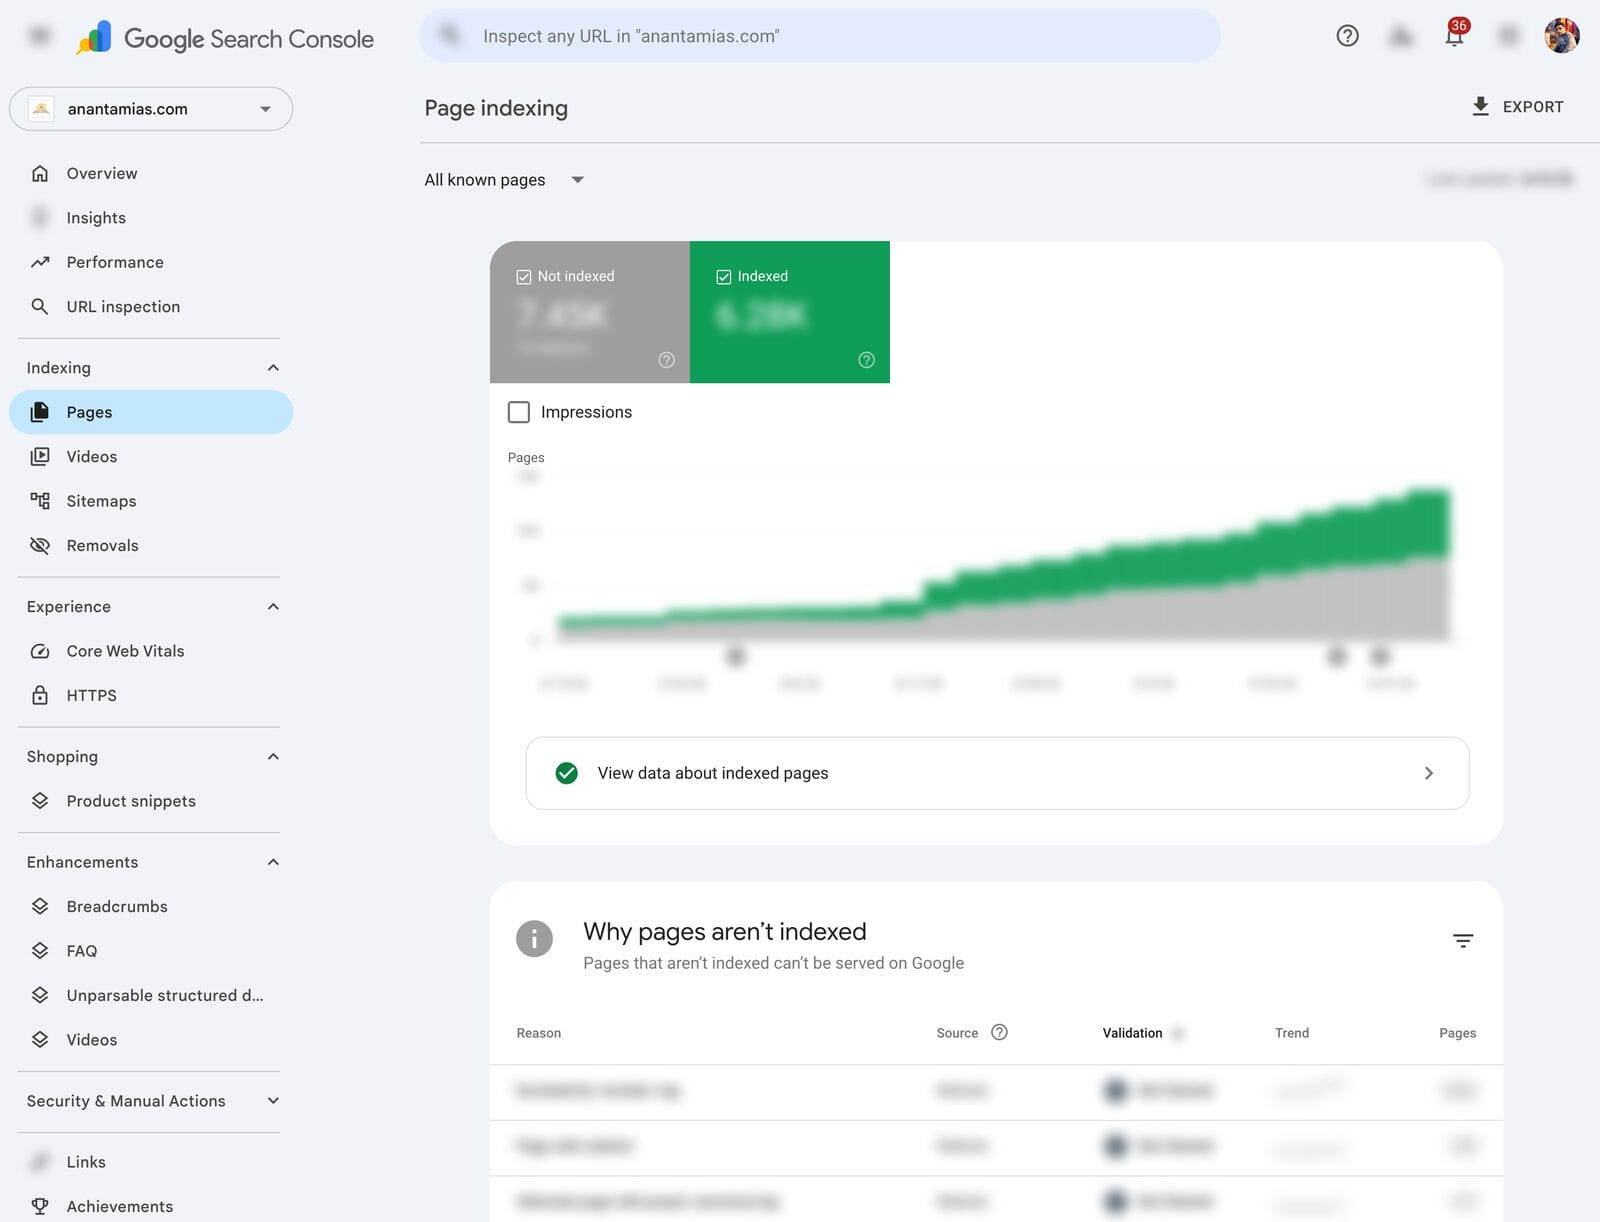Click the Achievements trophy icon
Viewport: 1600px width, 1222px height.
point(40,1206)
